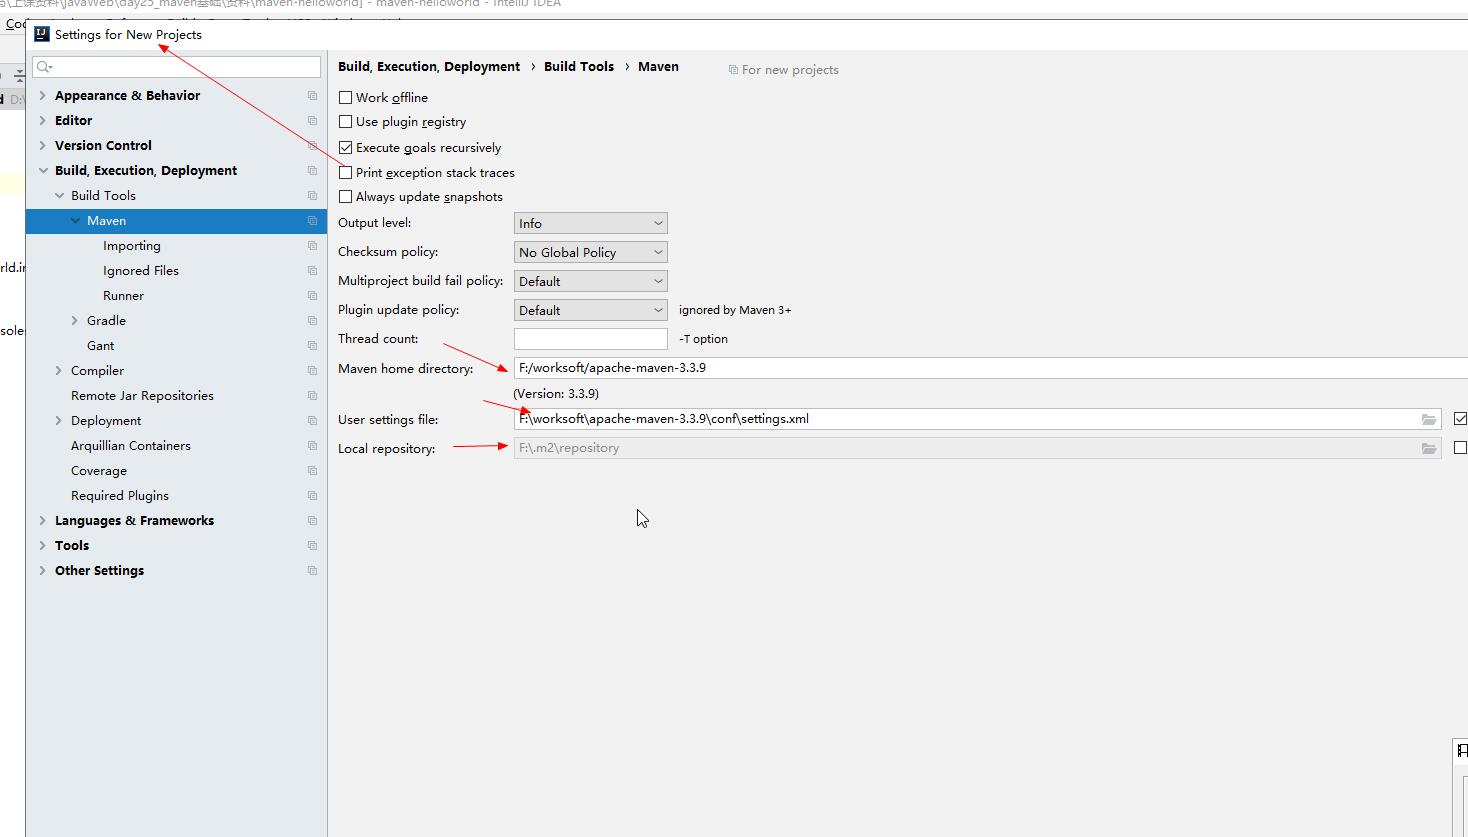Open the Checksum policy dropdown
The height and width of the screenshot is (837, 1468).
(x=590, y=252)
